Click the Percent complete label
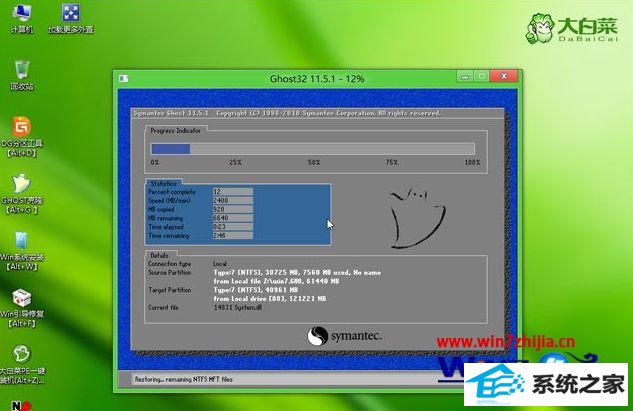The height and width of the screenshot is (411, 633). [172, 192]
